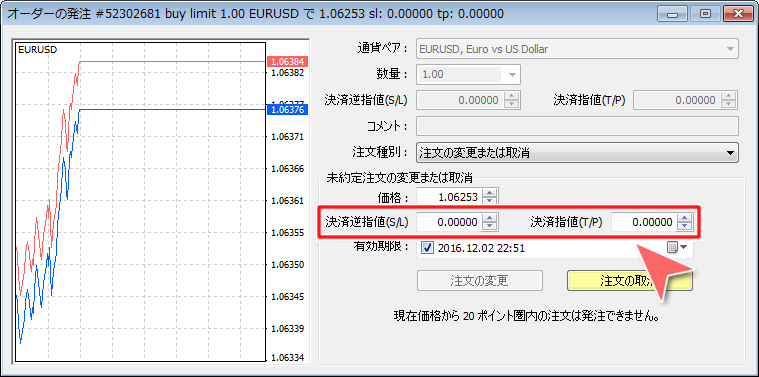Screen dimensions: 759x377
Task: Click the 注文の変更 modify button
Action: (479, 281)
